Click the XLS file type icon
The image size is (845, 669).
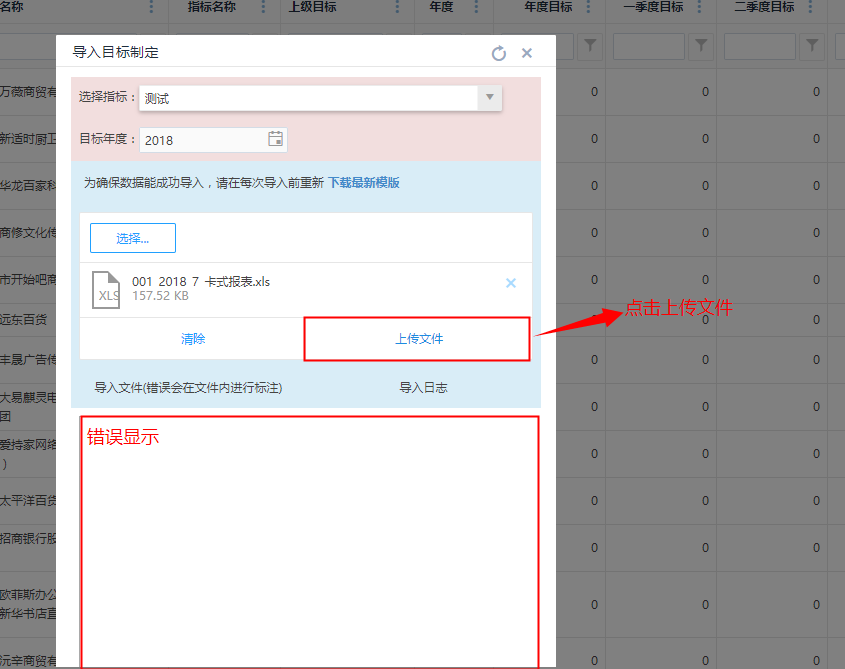pyautogui.click(x=106, y=289)
